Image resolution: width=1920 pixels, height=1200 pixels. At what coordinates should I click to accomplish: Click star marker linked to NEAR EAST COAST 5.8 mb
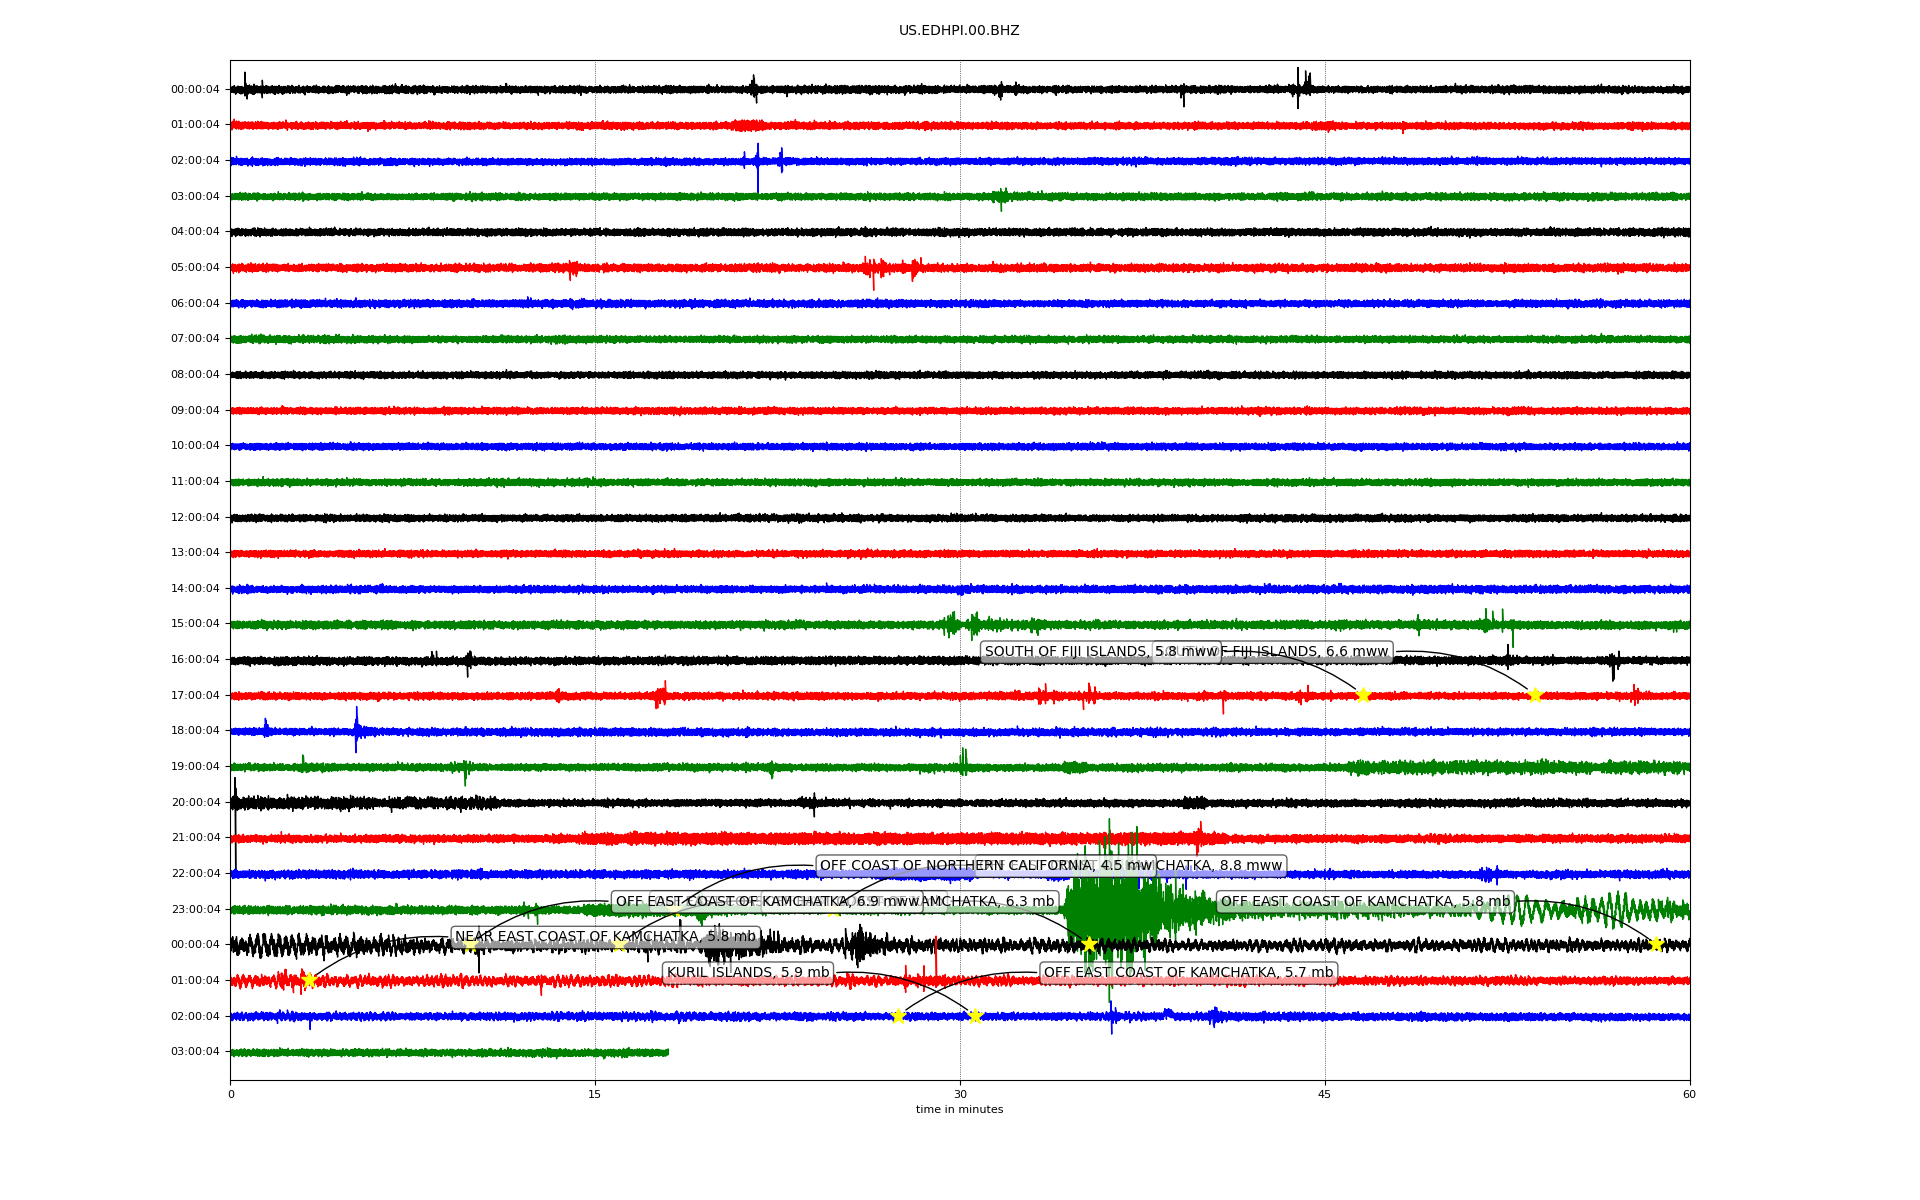309,981
